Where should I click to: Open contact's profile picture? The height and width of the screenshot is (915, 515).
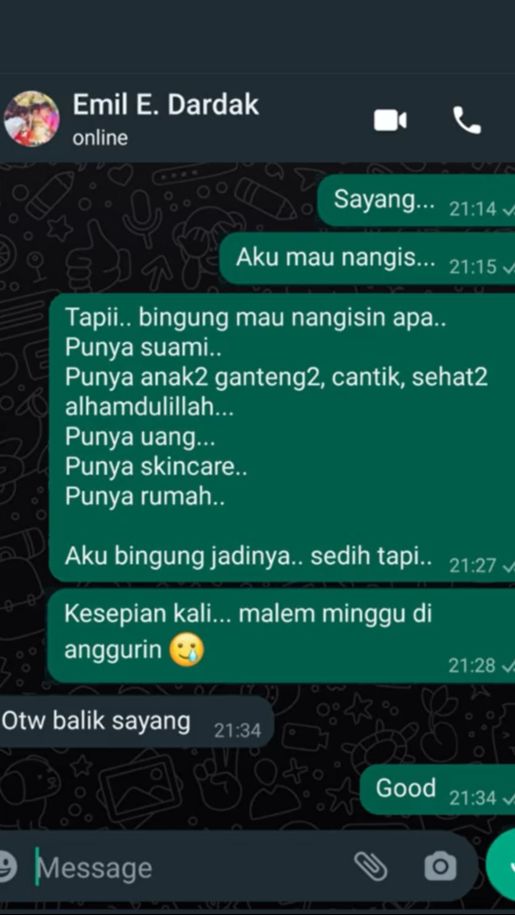[31, 119]
